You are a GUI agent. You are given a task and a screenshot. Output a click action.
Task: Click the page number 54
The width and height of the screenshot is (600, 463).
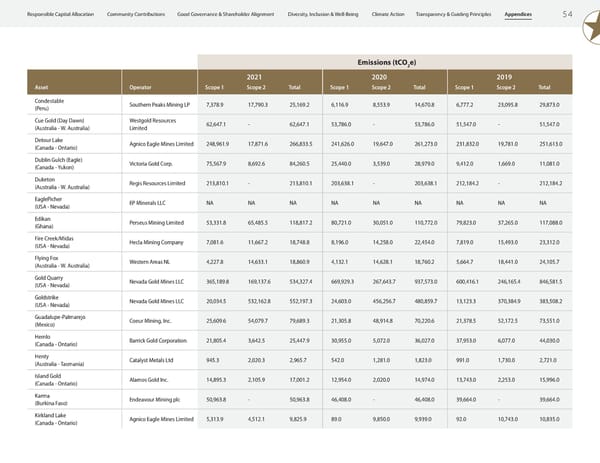point(565,14)
